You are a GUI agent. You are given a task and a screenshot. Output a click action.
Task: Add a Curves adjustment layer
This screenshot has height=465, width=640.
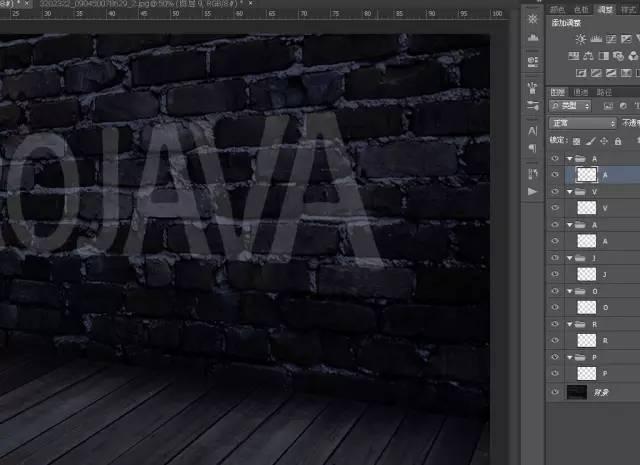pyautogui.click(x=611, y=39)
